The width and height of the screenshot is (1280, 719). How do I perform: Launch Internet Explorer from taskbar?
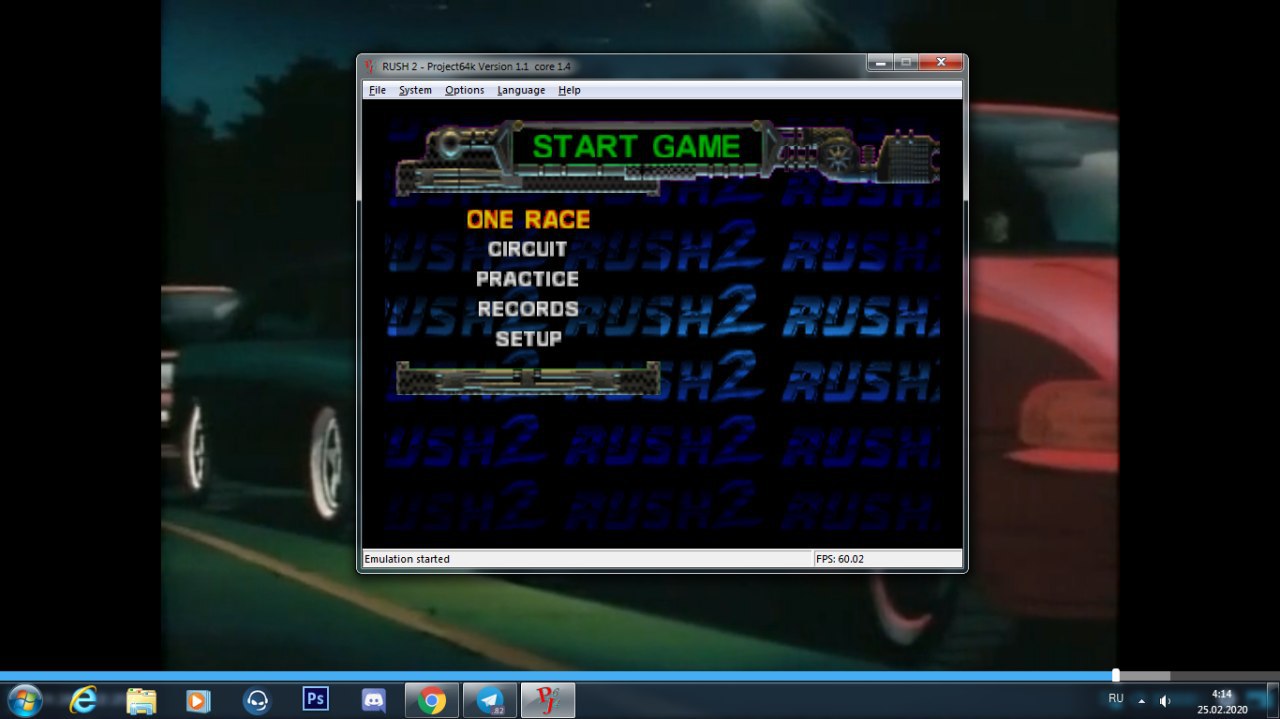tap(83, 700)
